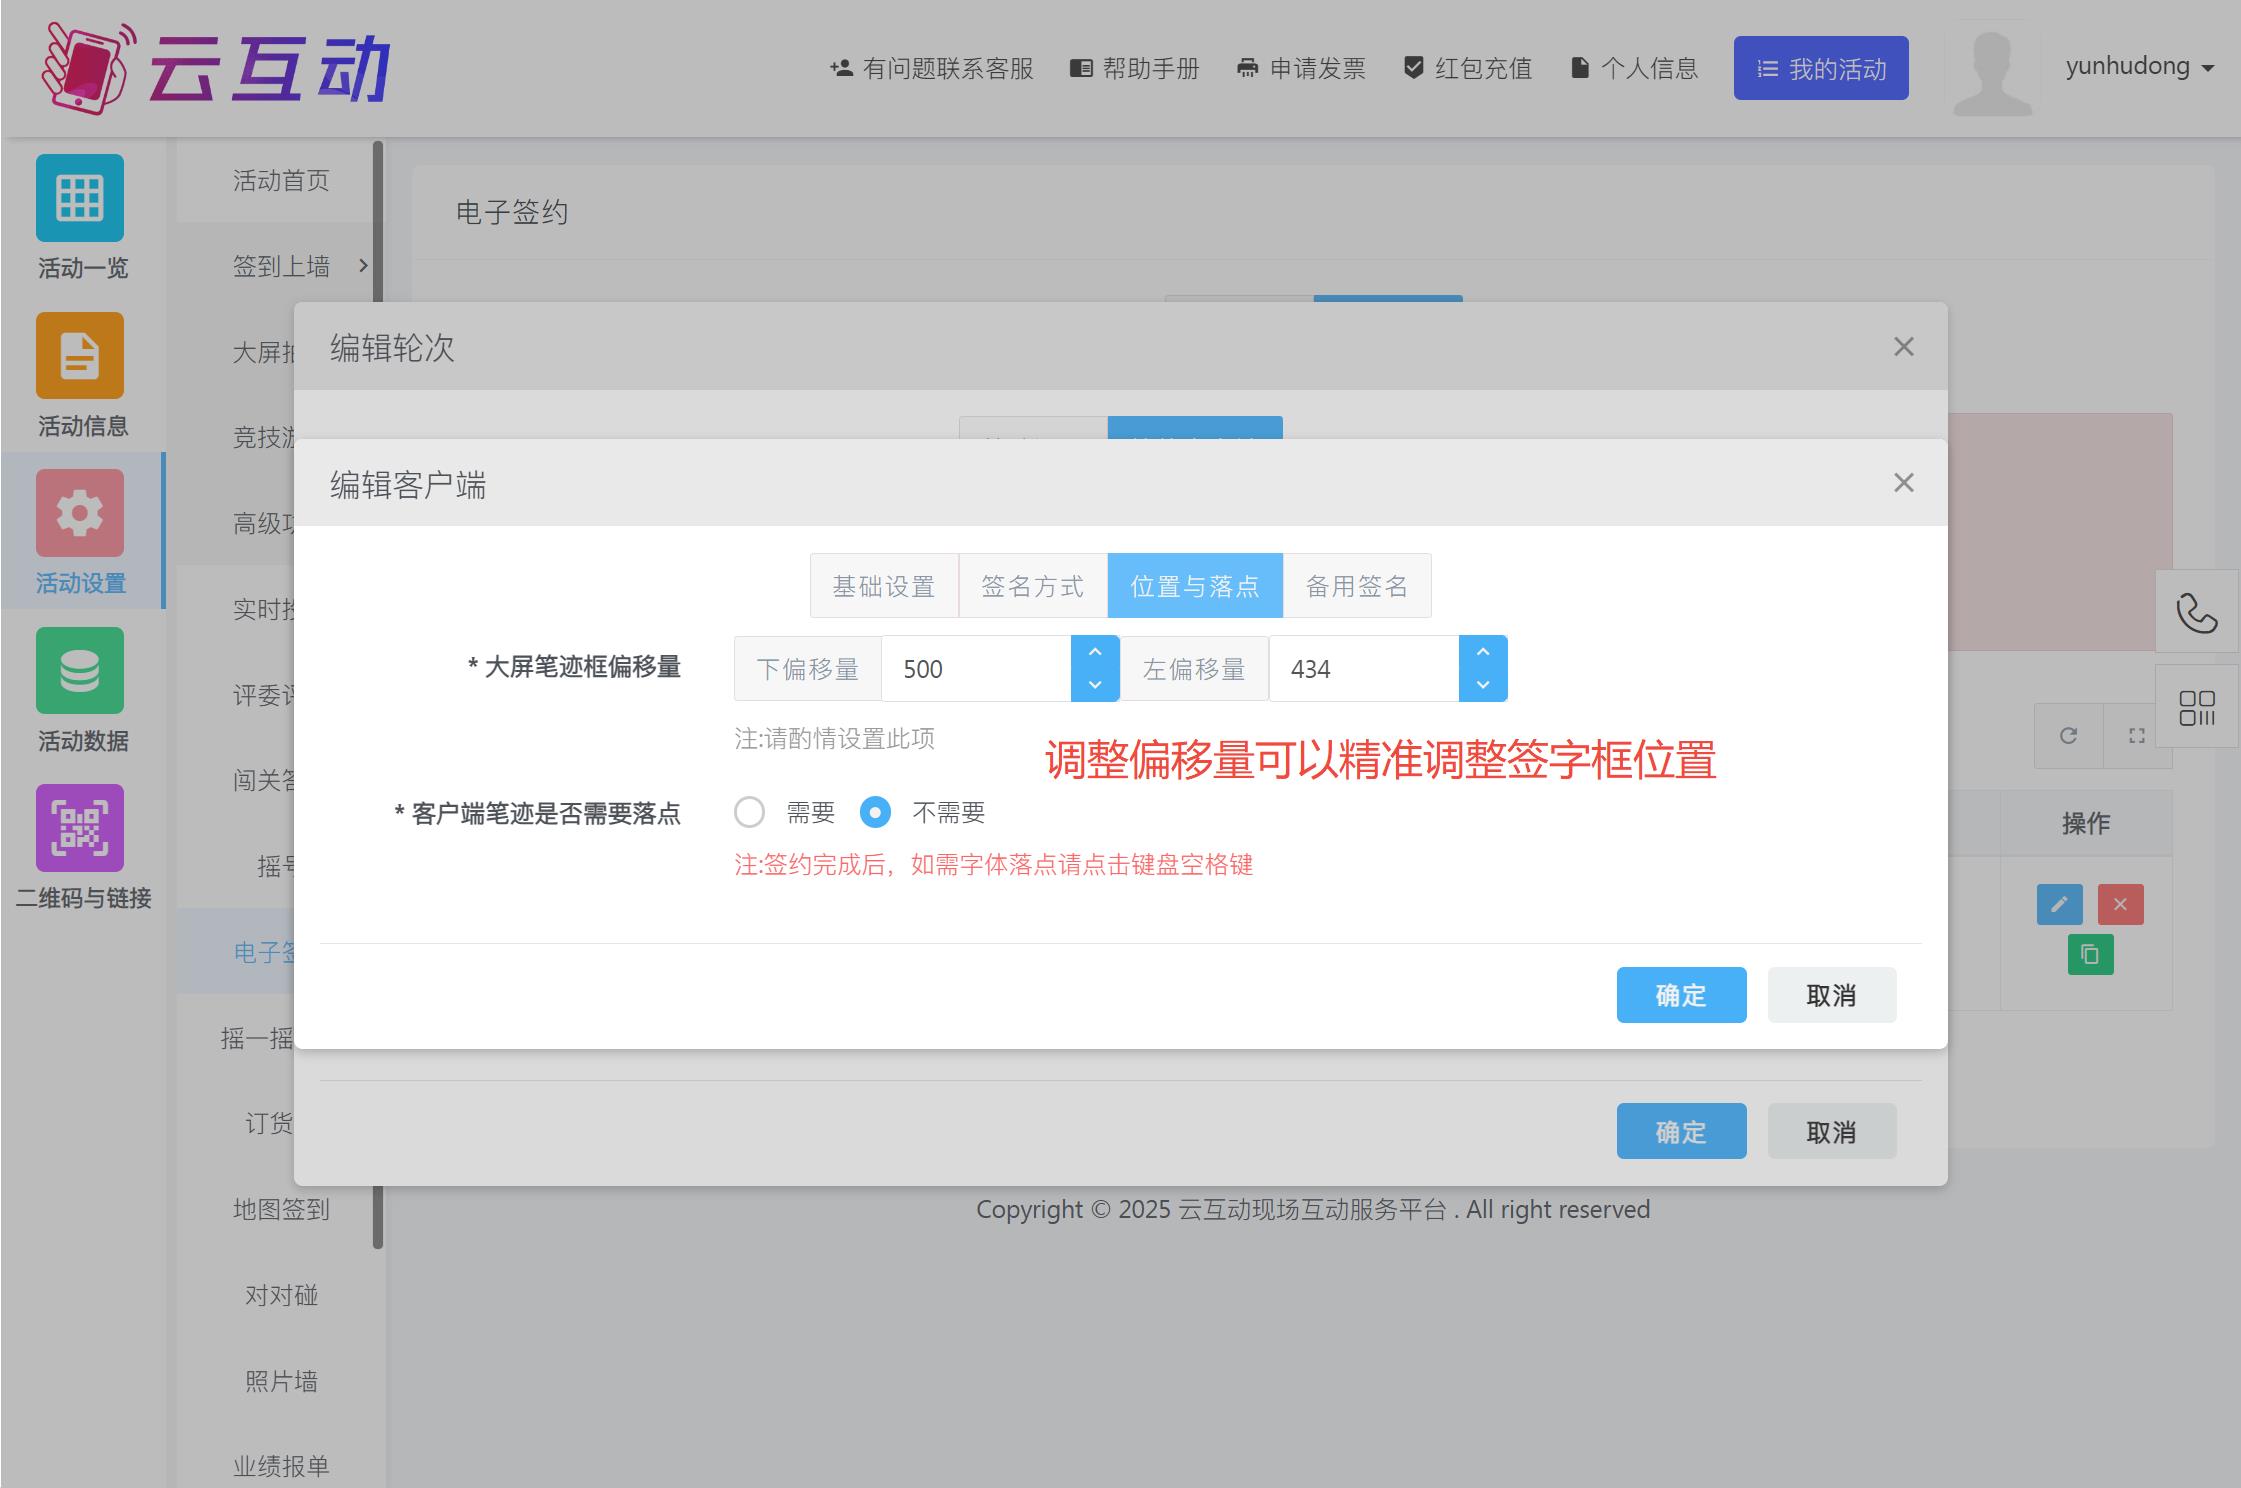This screenshot has height=1488, width=2241.
Task: Switch to the 基础设置 tab
Action: 884,586
